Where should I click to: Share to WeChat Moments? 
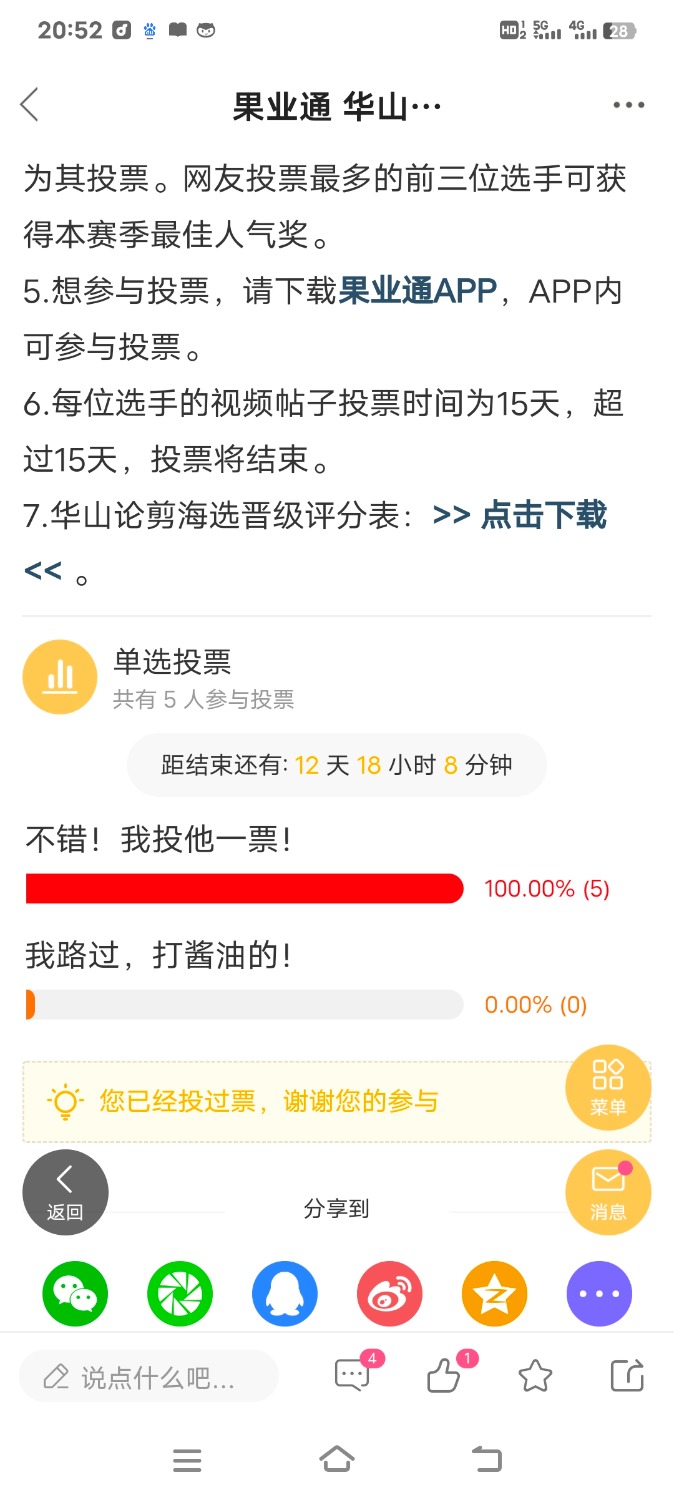point(180,1294)
